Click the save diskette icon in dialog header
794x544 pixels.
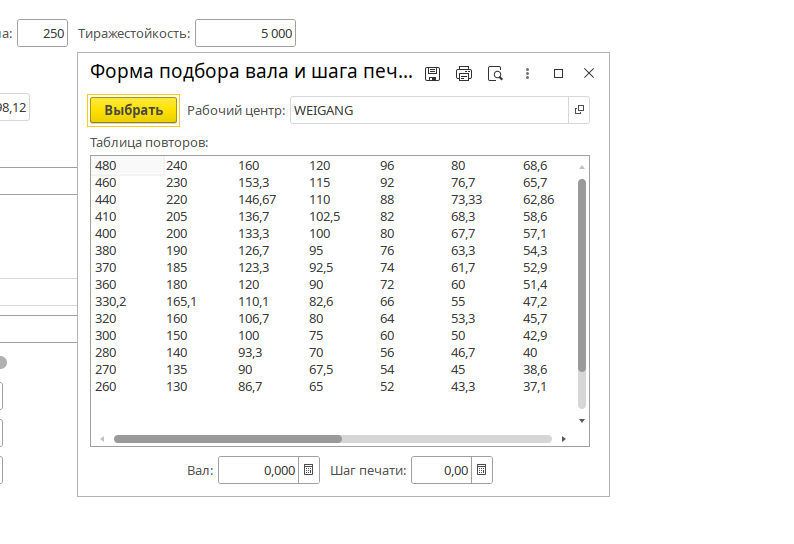point(433,73)
